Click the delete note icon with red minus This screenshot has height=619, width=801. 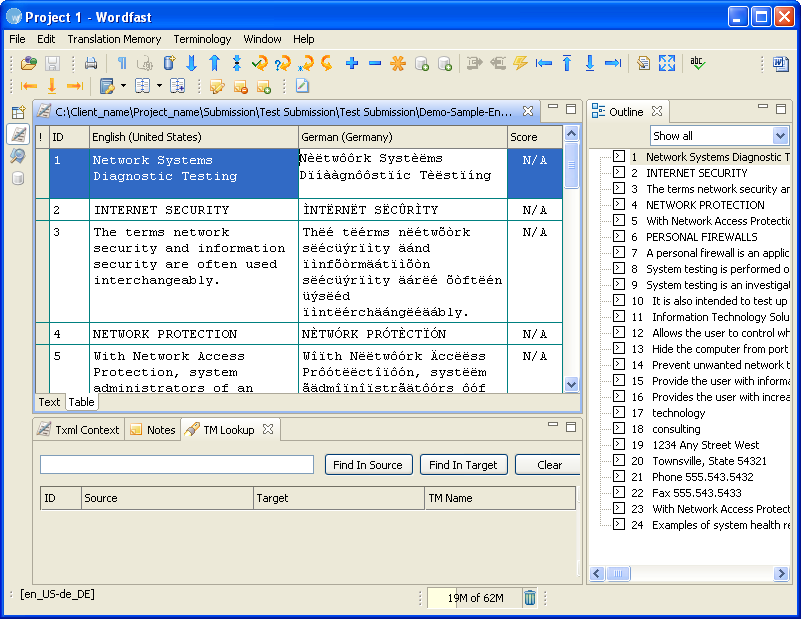[x=241, y=86]
